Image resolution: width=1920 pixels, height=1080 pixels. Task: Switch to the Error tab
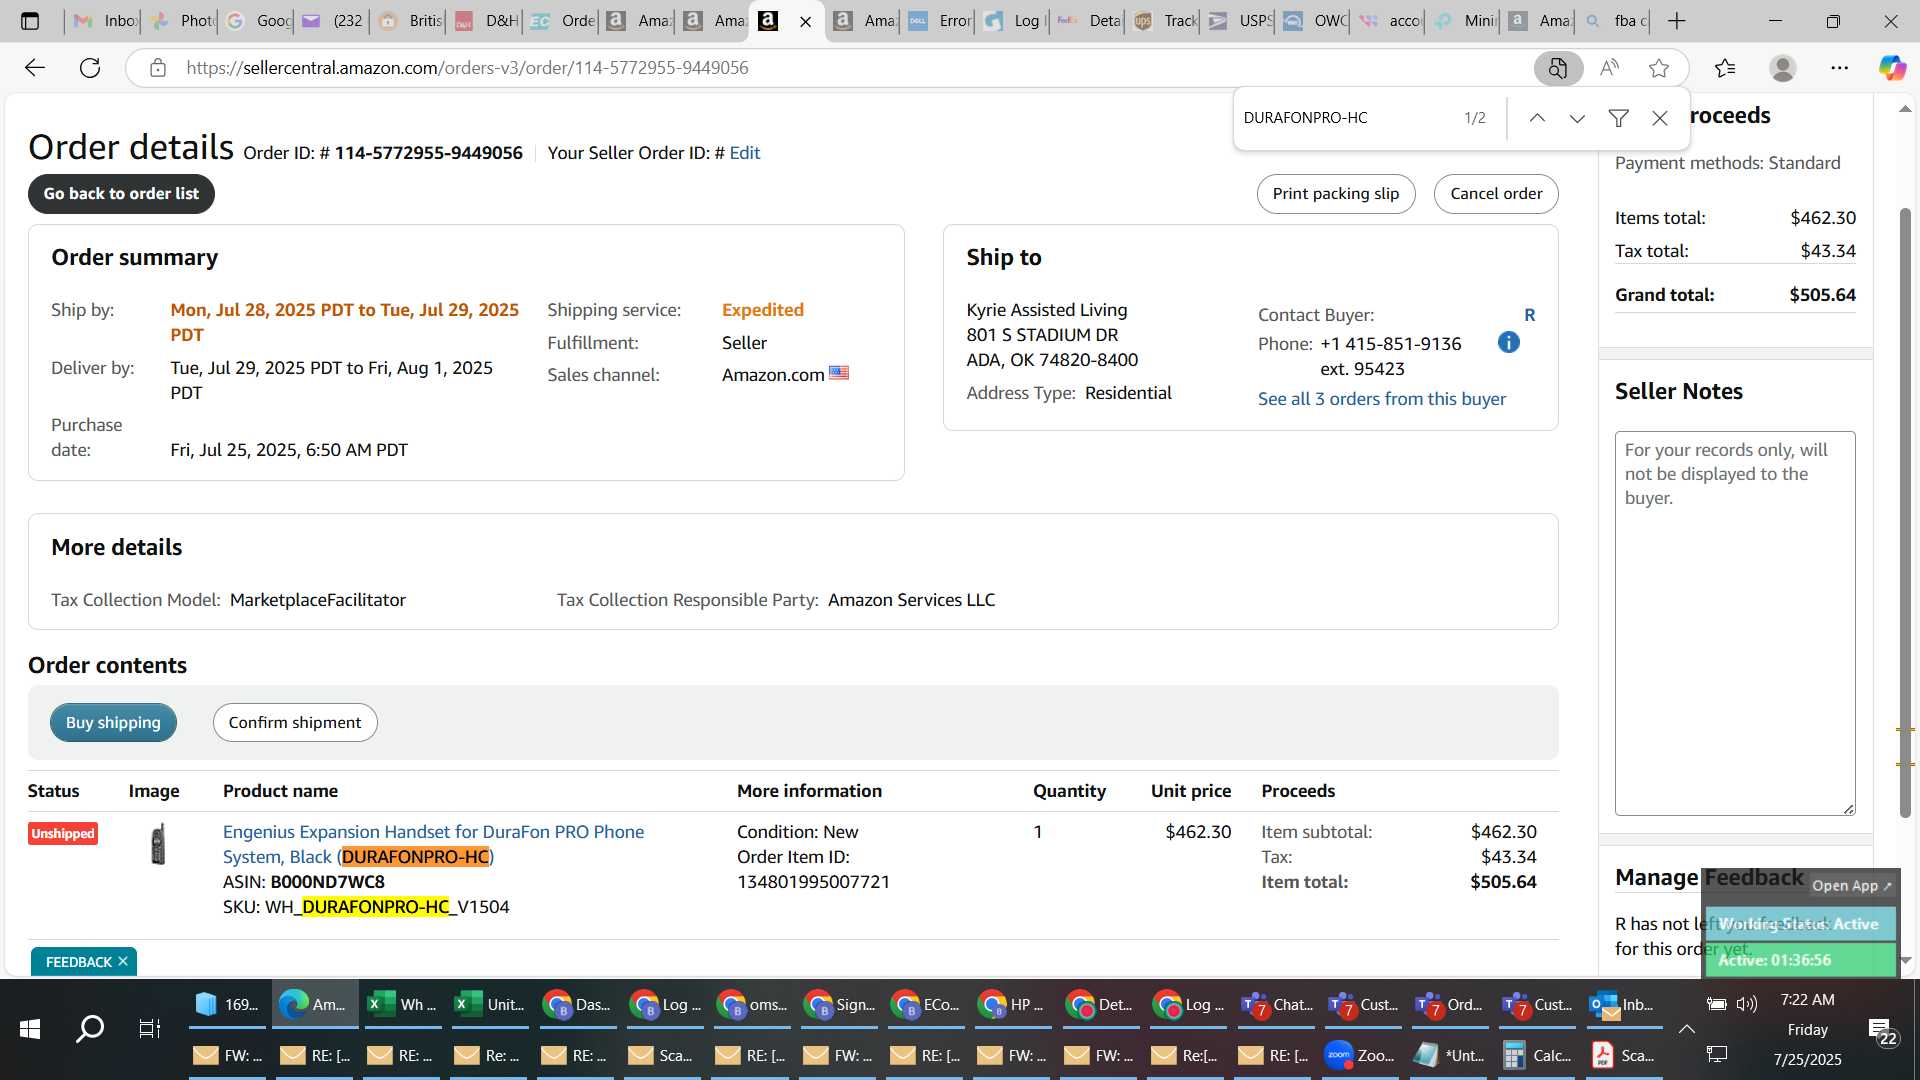click(940, 21)
